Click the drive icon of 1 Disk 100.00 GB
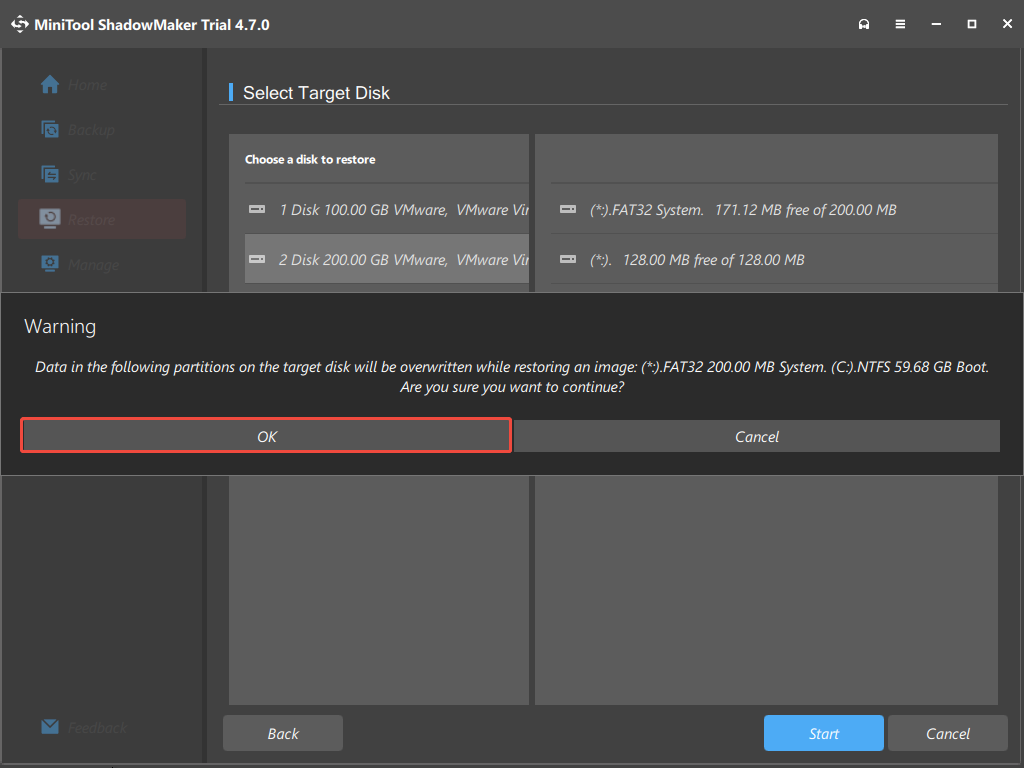The image size is (1024, 768). tap(257, 210)
